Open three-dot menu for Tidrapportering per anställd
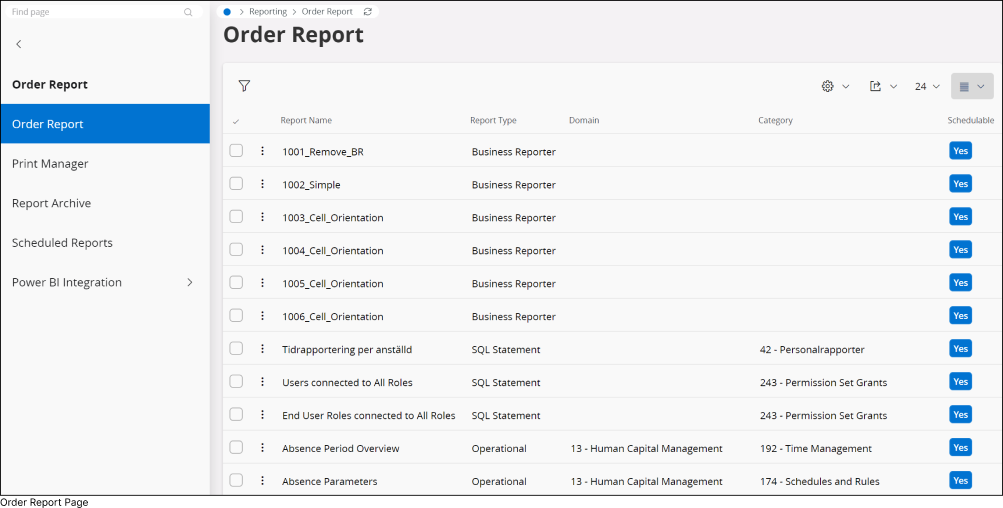The height and width of the screenshot is (508, 1003). point(263,349)
